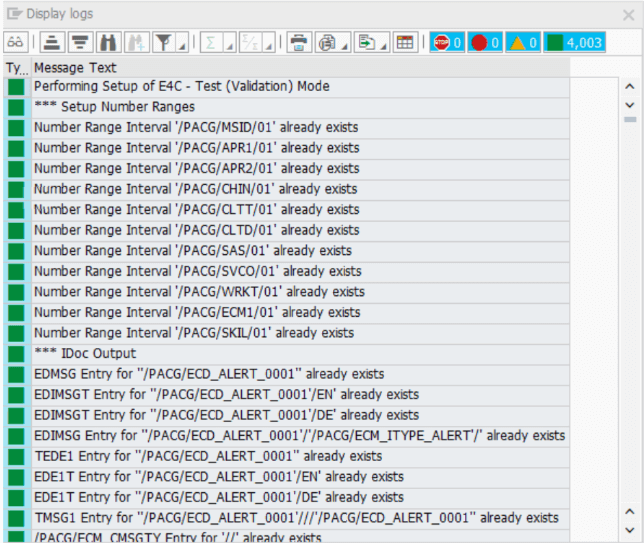Image resolution: width=644 pixels, height=543 pixels.
Task: Click the vertical scrollbar thumb
Action: pos(630,120)
